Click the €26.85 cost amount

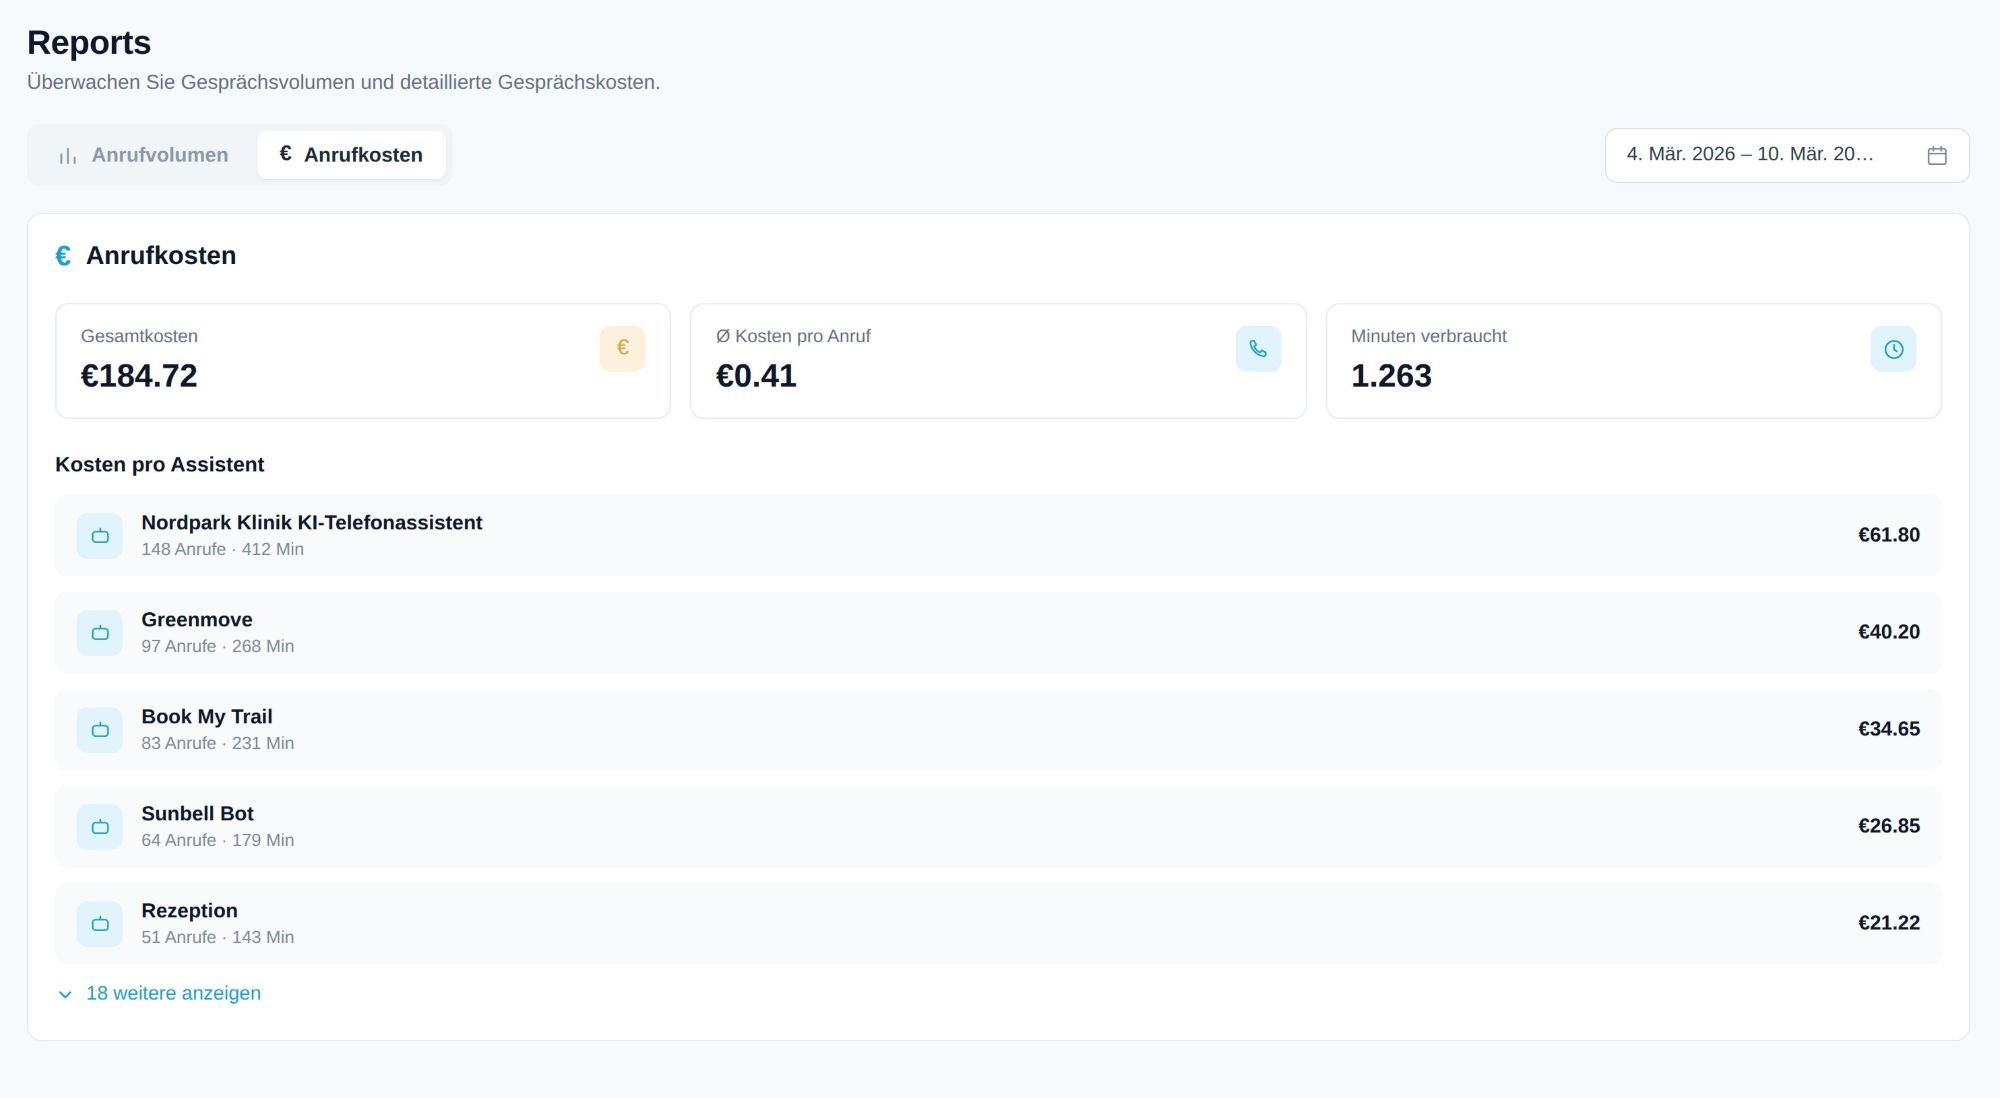[1889, 826]
